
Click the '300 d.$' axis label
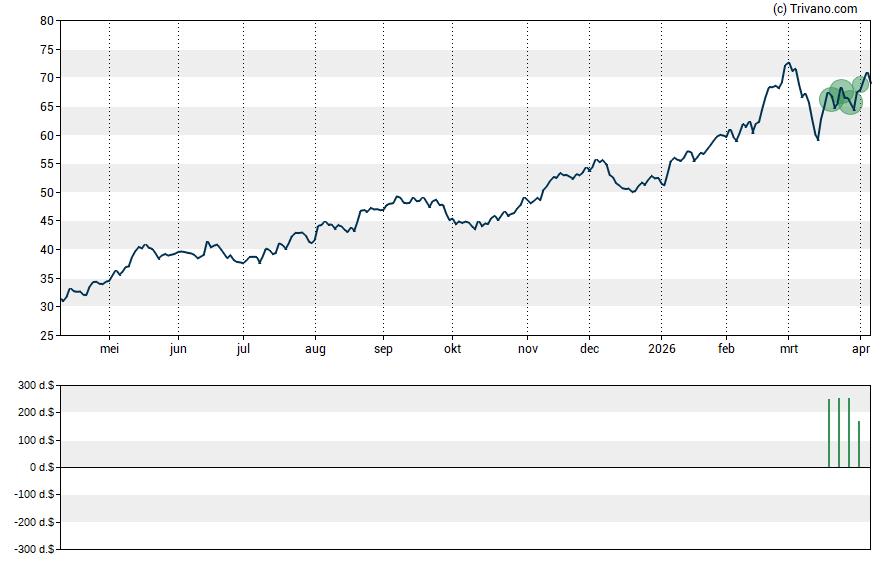pyautogui.click(x=36, y=385)
